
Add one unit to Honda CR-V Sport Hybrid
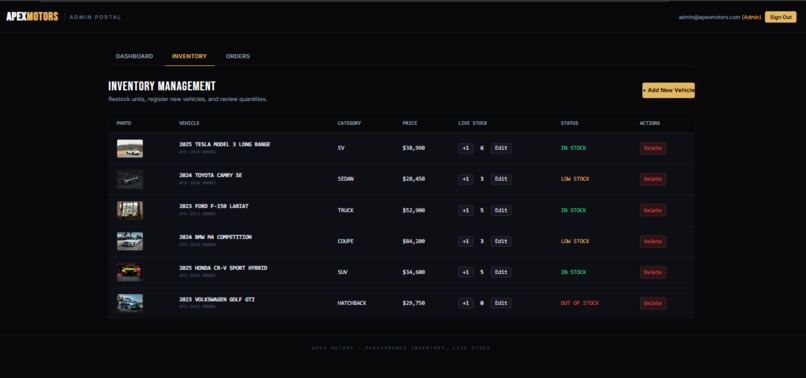tap(465, 272)
